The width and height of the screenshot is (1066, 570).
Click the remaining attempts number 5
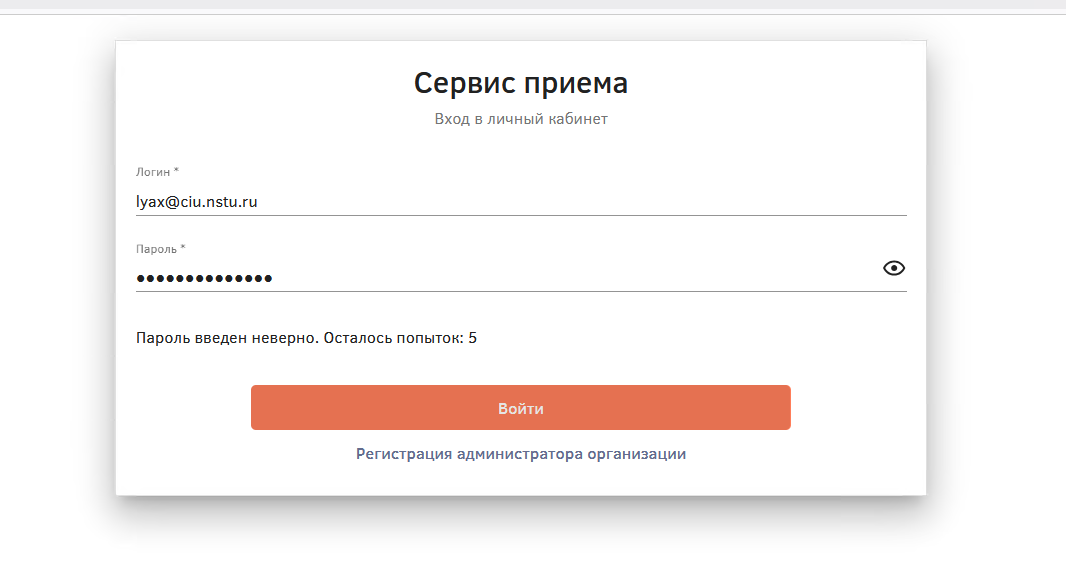pos(472,338)
